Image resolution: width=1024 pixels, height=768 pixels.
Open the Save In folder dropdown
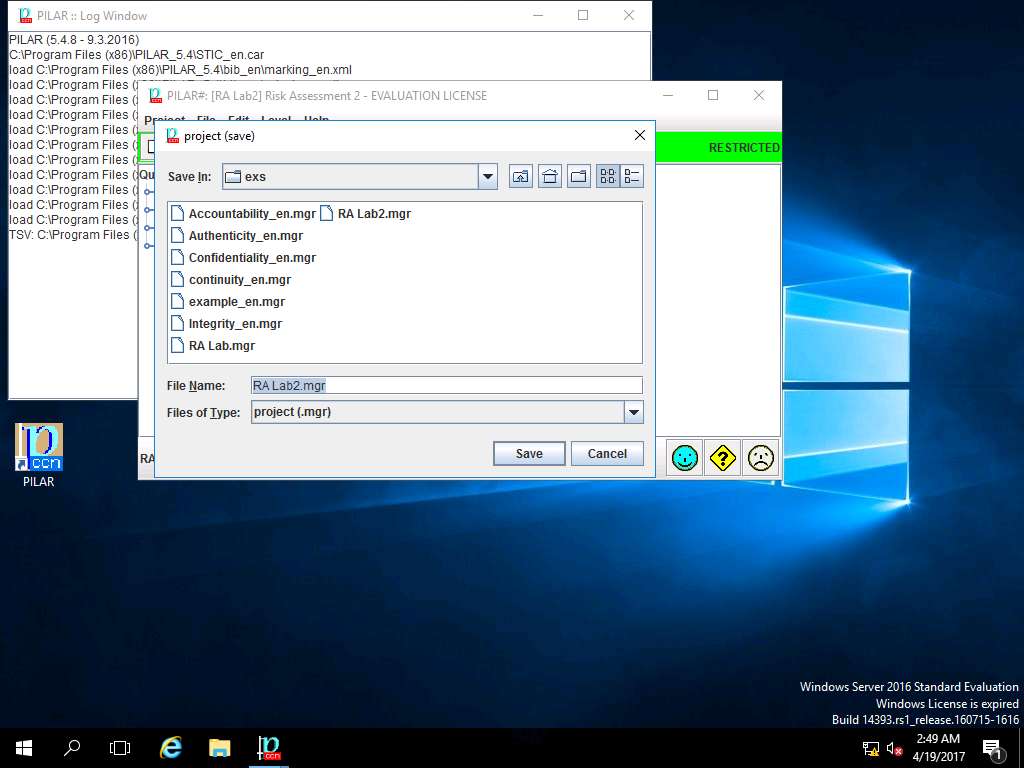coord(487,176)
